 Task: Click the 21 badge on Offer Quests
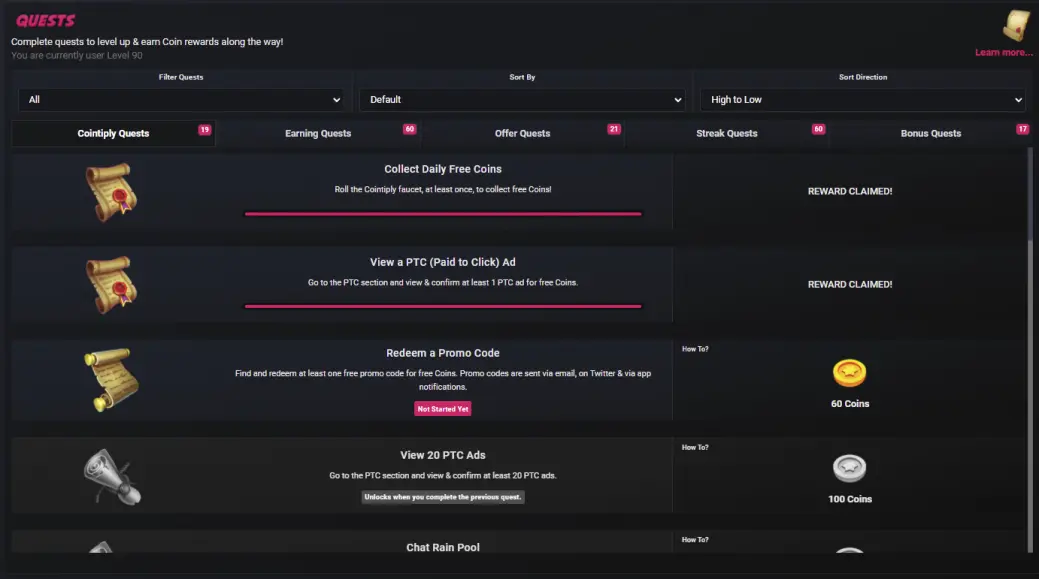click(x=614, y=129)
